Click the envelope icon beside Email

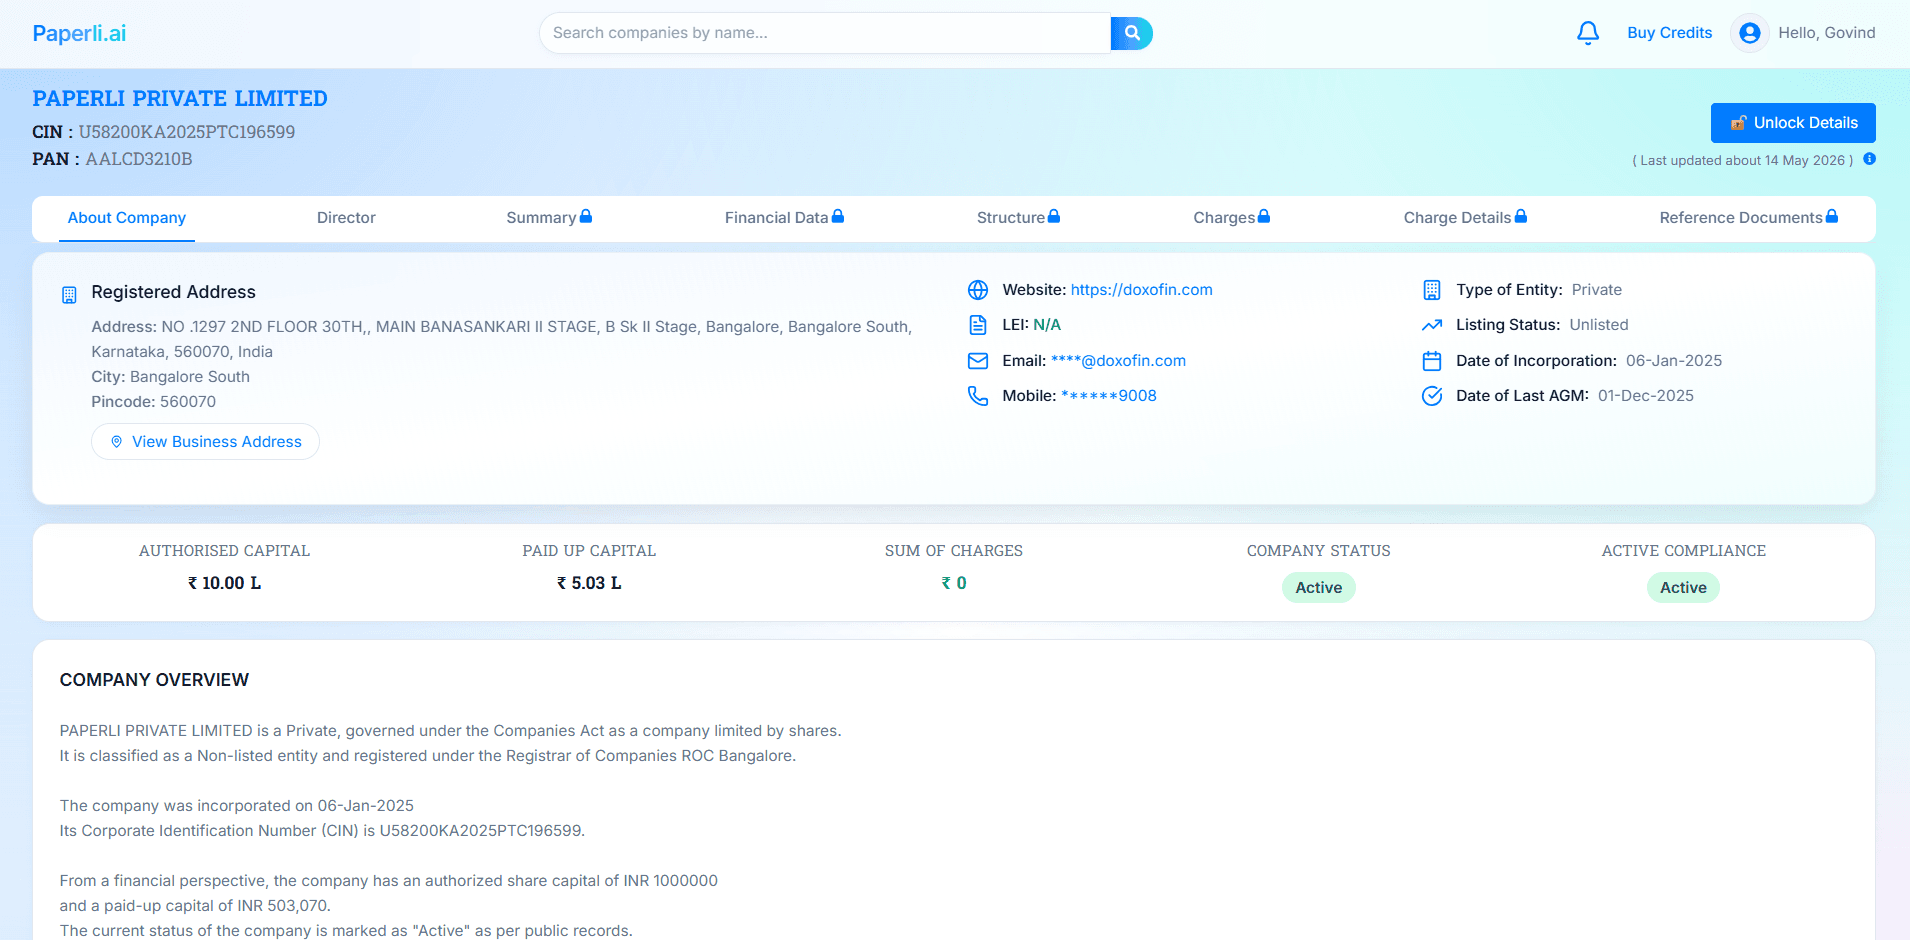(978, 361)
